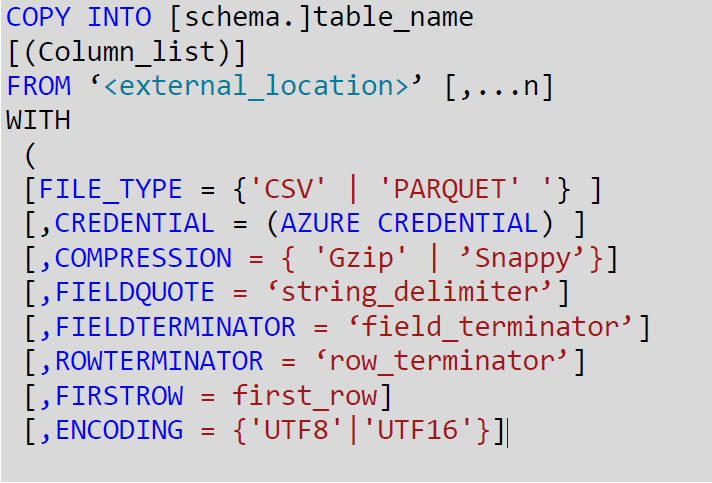Image resolution: width=712 pixels, height=483 pixels.
Task: Click the ENCODING option name
Action: pyautogui.click(x=119, y=430)
